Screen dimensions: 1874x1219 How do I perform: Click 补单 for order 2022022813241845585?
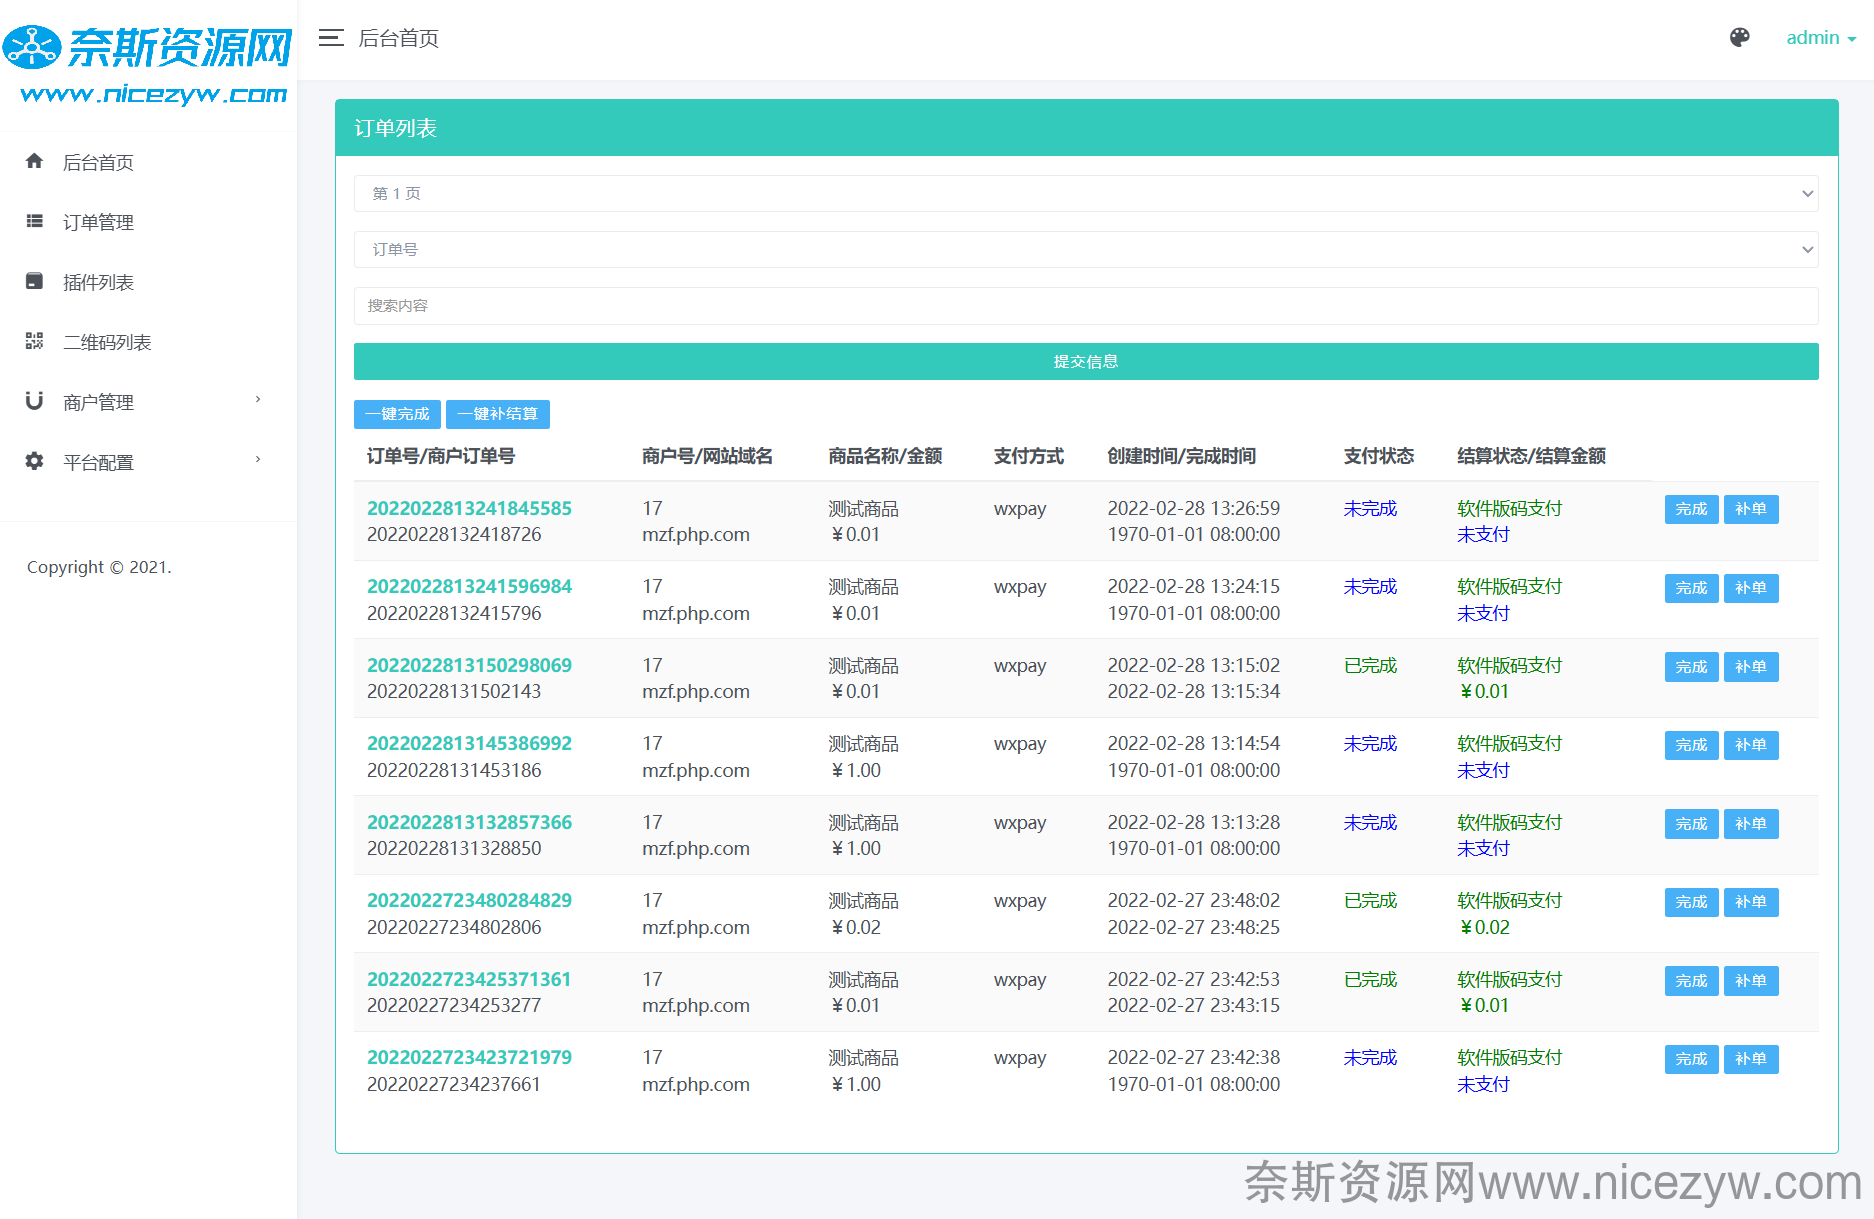1751,509
